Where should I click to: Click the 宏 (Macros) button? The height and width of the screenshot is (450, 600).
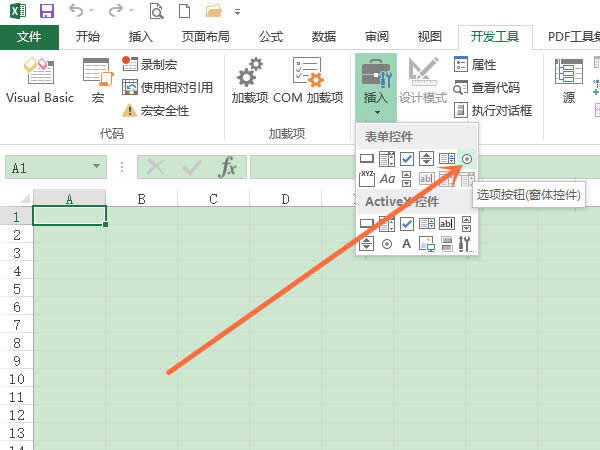(98, 81)
